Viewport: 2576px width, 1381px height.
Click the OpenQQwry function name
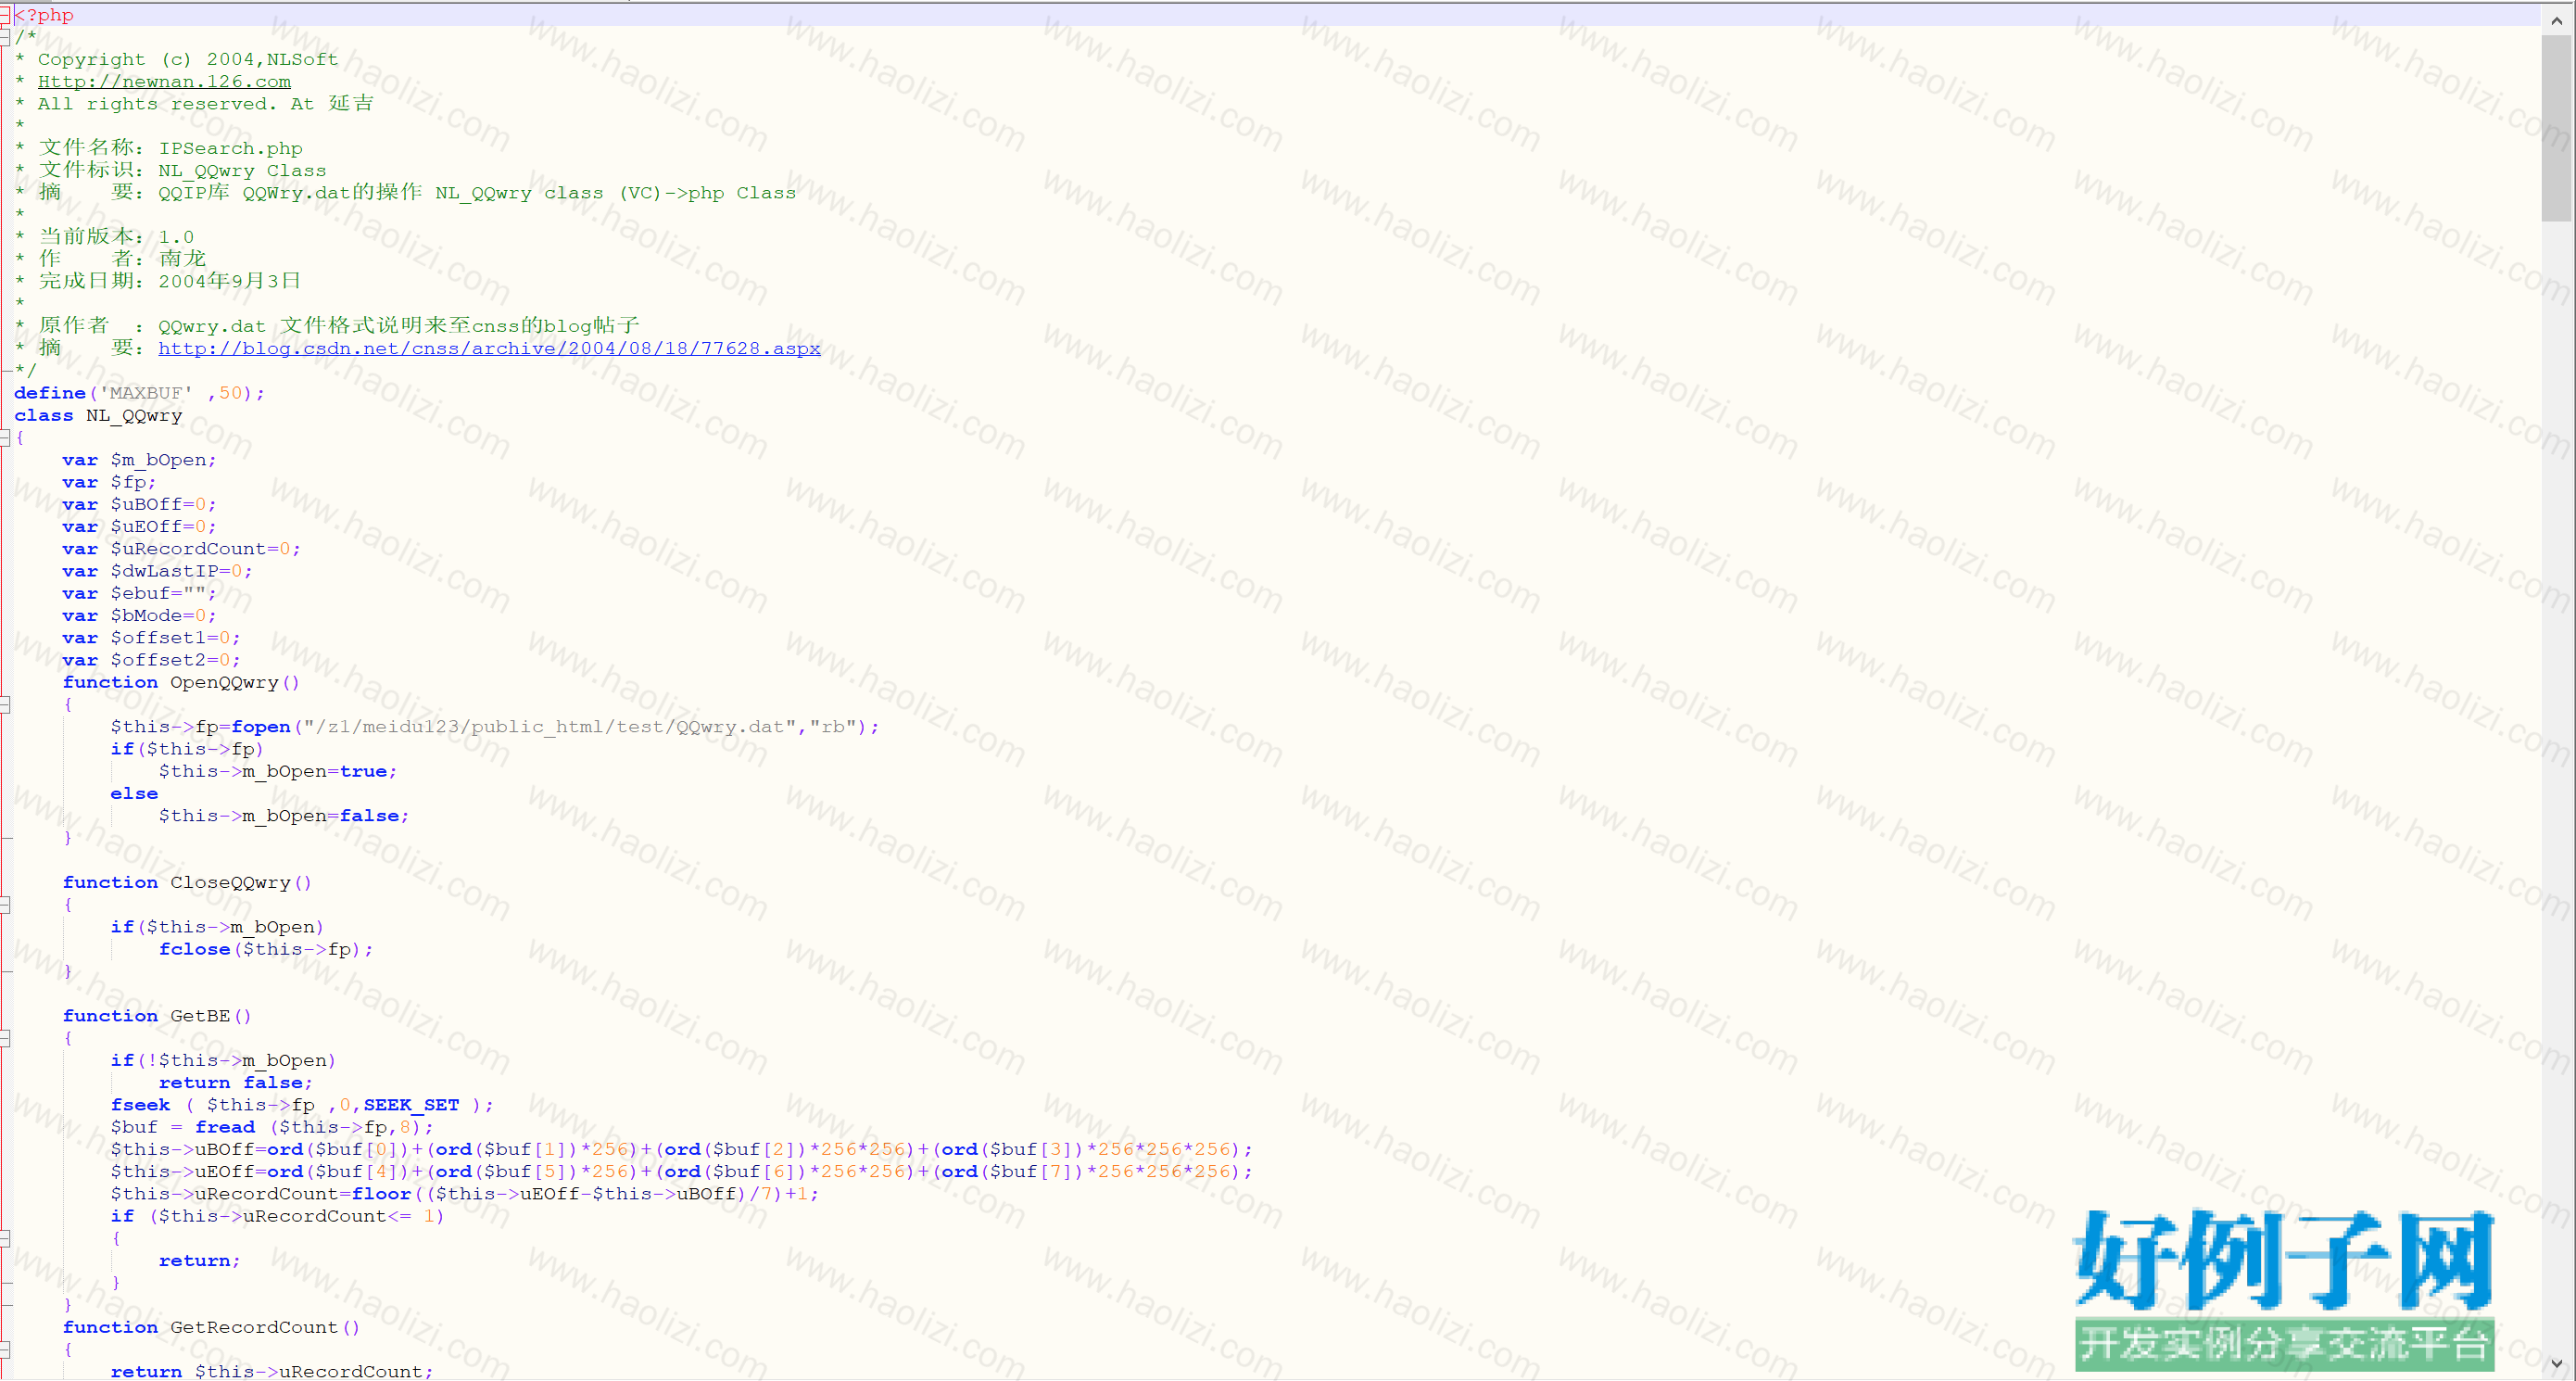point(224,682)
